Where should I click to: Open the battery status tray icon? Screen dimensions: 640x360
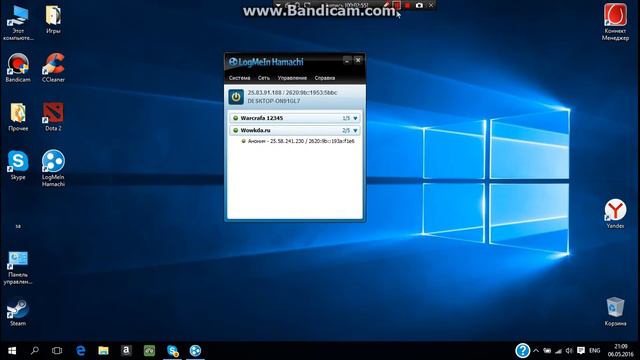(x=547, y=351)
